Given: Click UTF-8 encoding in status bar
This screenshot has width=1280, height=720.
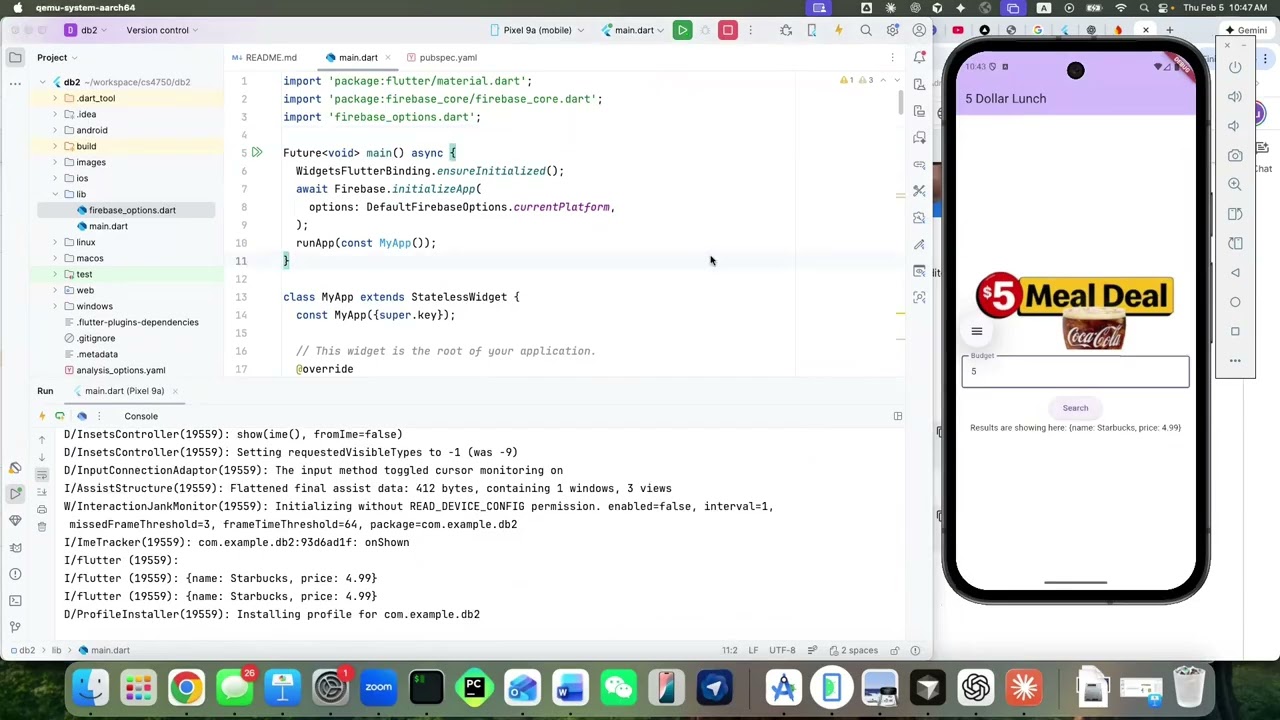Looking at the screenshot, I should coord(782,651).
